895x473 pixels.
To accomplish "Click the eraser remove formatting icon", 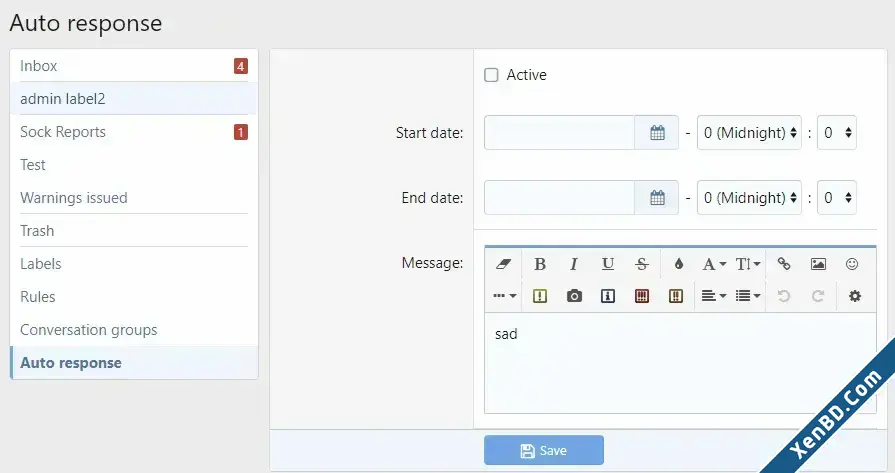I will (503, 264).
